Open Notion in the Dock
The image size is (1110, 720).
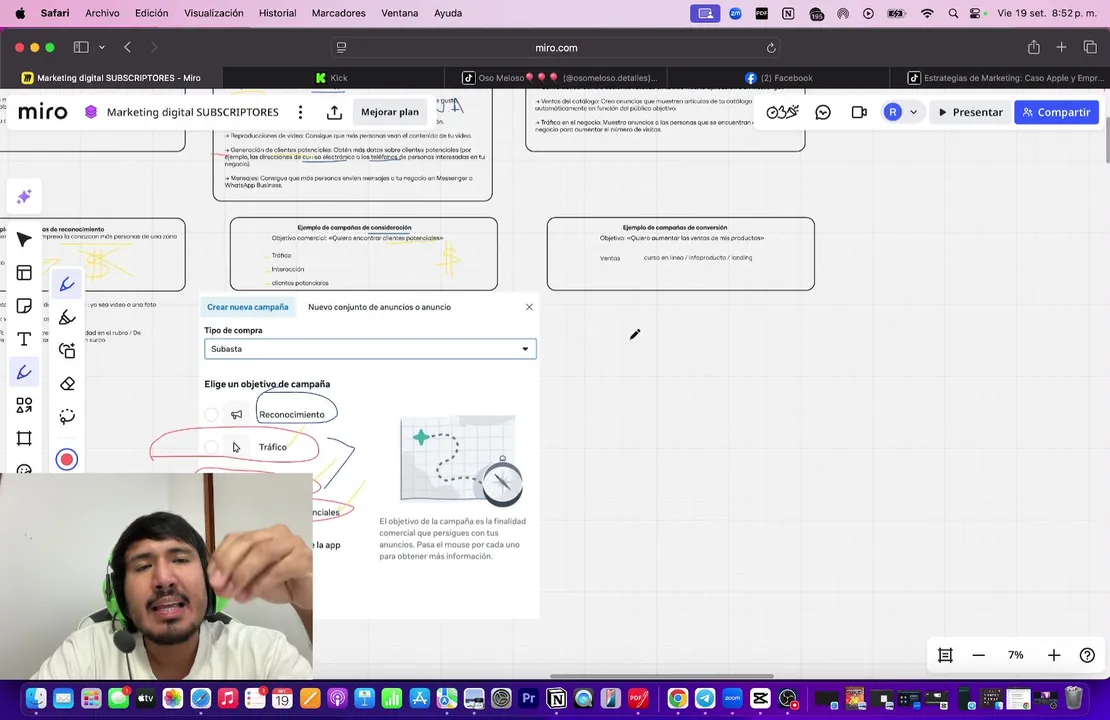[x=556, y=699]
